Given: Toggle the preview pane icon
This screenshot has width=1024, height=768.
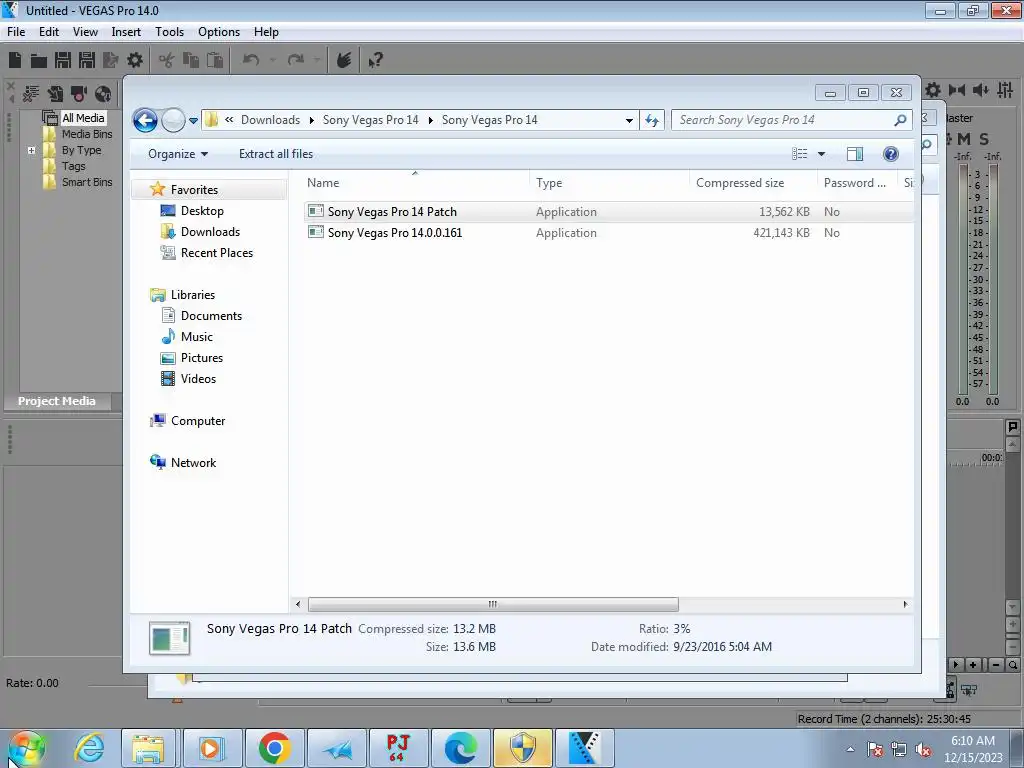Looking at the screenshot, I should [x=854, y=153].
